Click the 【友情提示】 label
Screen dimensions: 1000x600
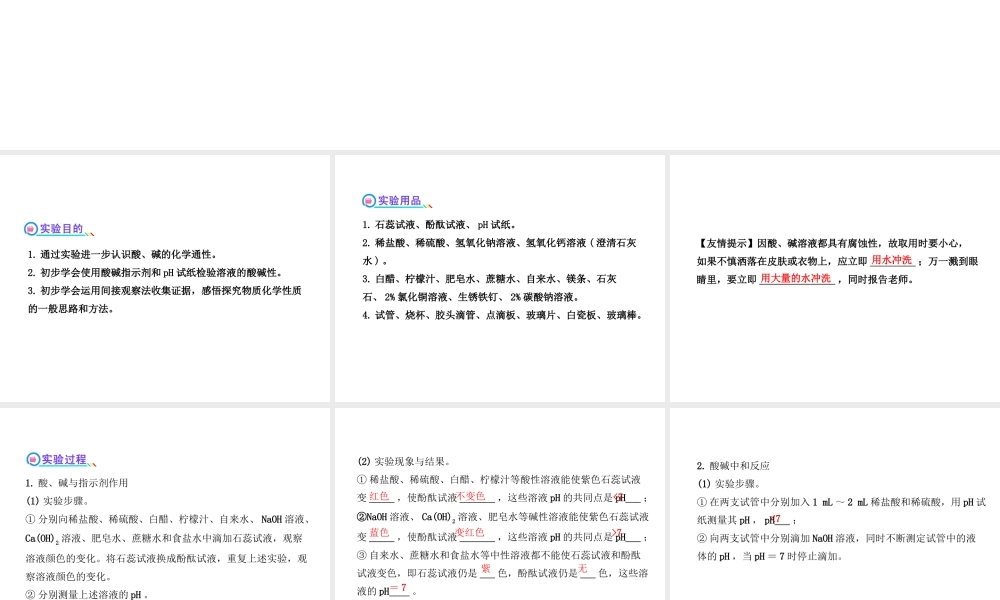pos(726,244)
